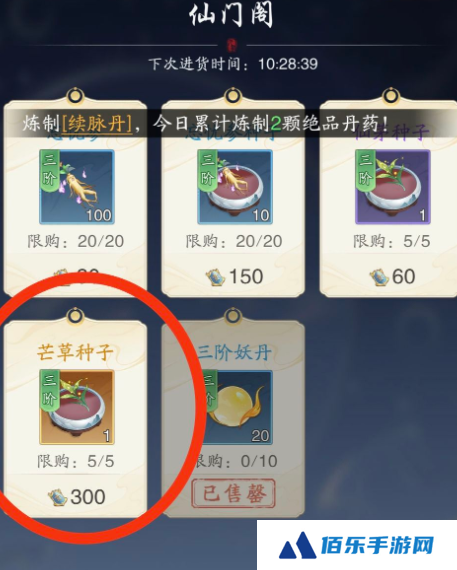Tap the restock timer 10:28:39

click(x=288, y=64)
